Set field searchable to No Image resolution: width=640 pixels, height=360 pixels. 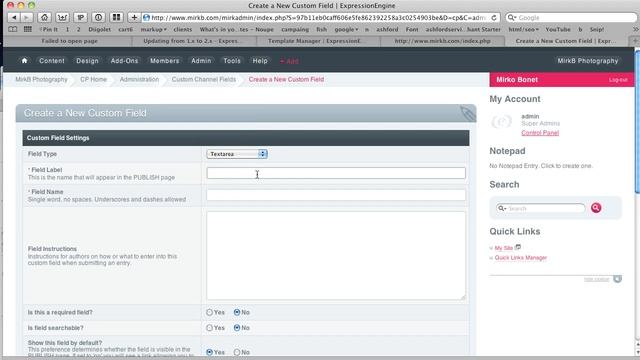(x=237, y=328)
